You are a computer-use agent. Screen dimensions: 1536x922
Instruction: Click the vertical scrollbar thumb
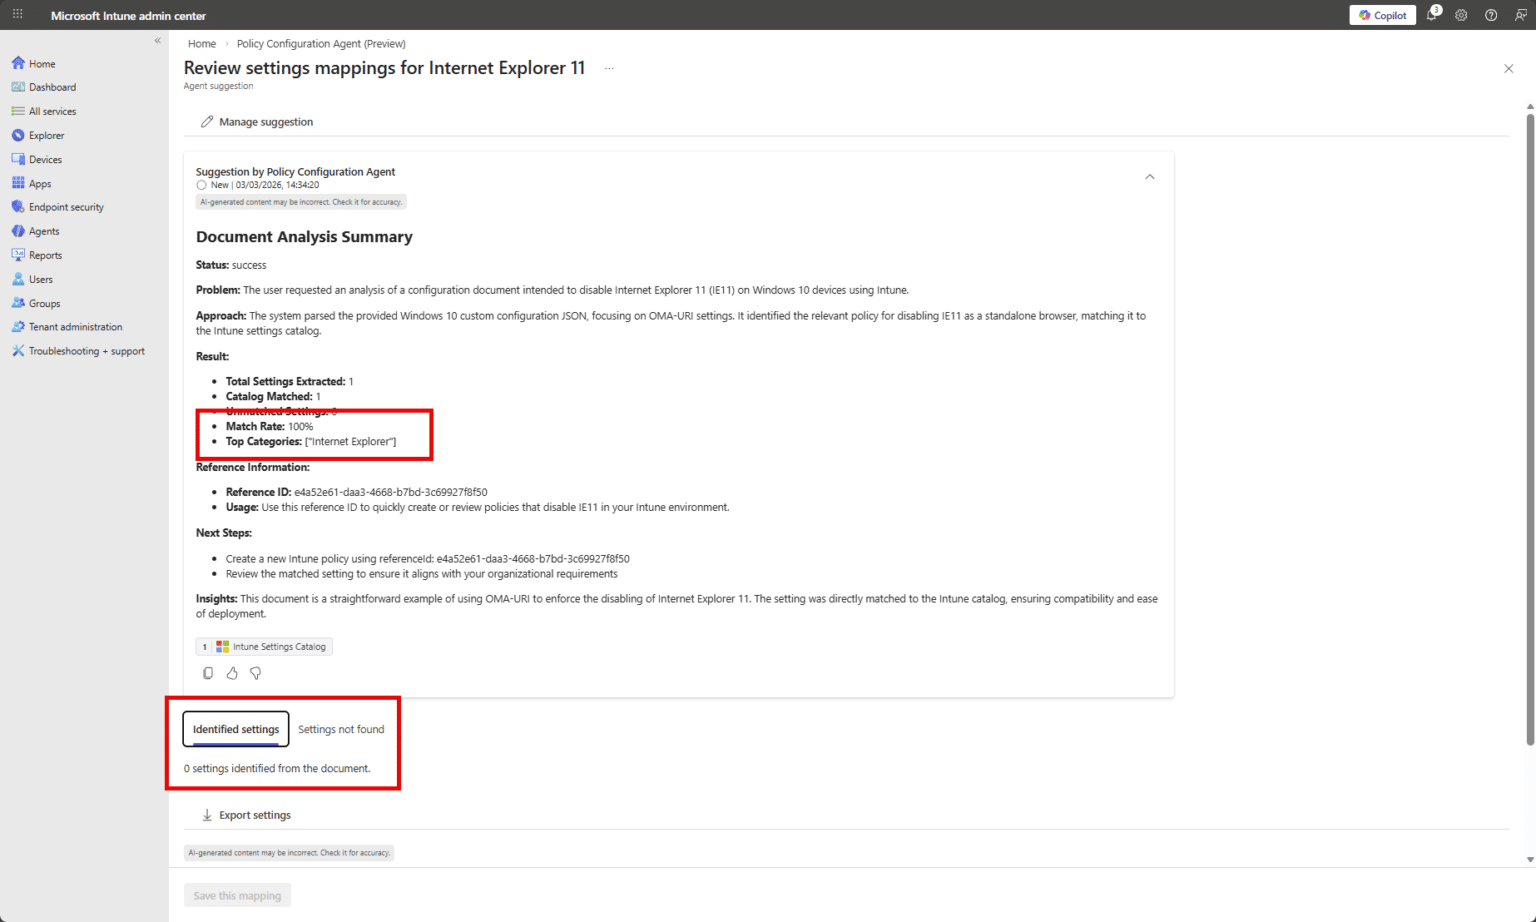tap(1530, 430)
